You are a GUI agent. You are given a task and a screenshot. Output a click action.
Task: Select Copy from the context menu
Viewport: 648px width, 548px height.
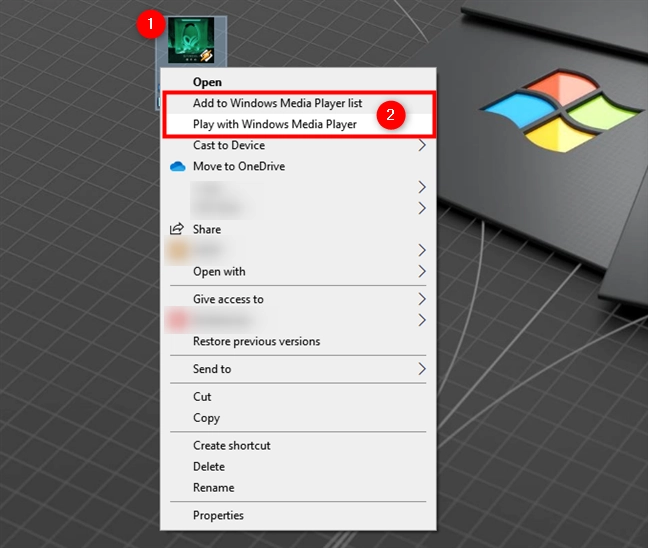pyautogui.click(x=298, y=418)
